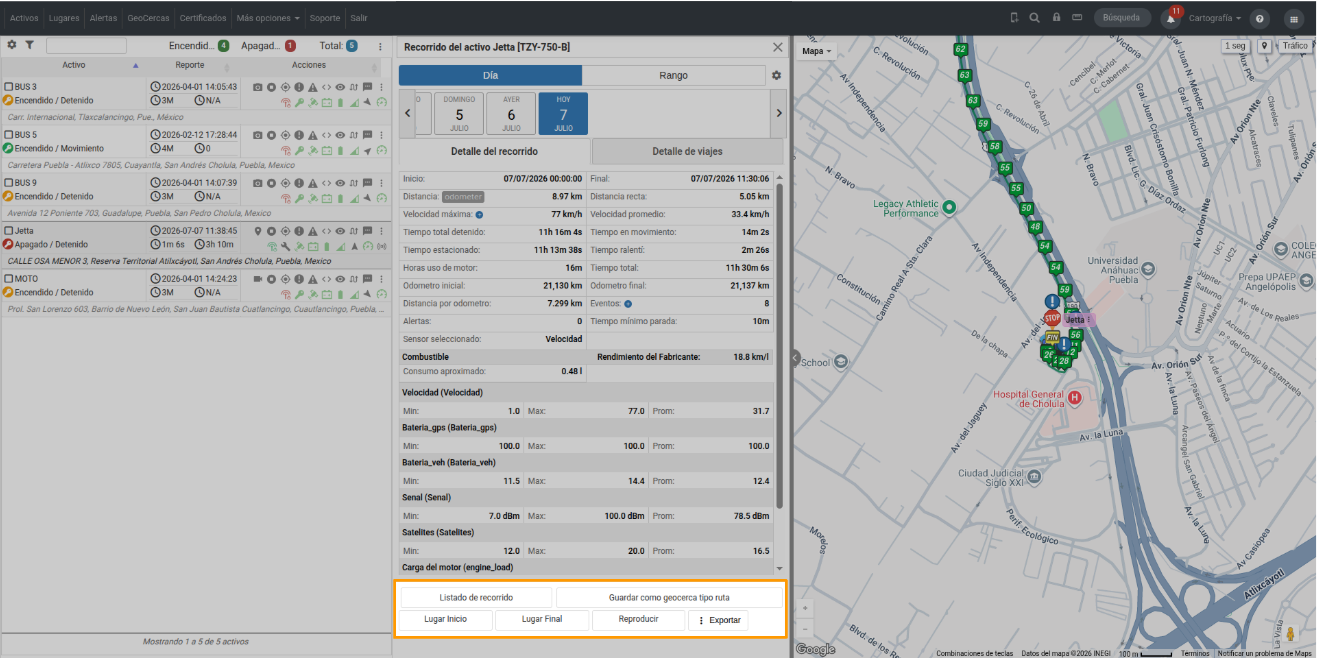The width and height of the screenshot is (1317, 658).
Task: Click the Lugar Inicio button
Action: 446,619
